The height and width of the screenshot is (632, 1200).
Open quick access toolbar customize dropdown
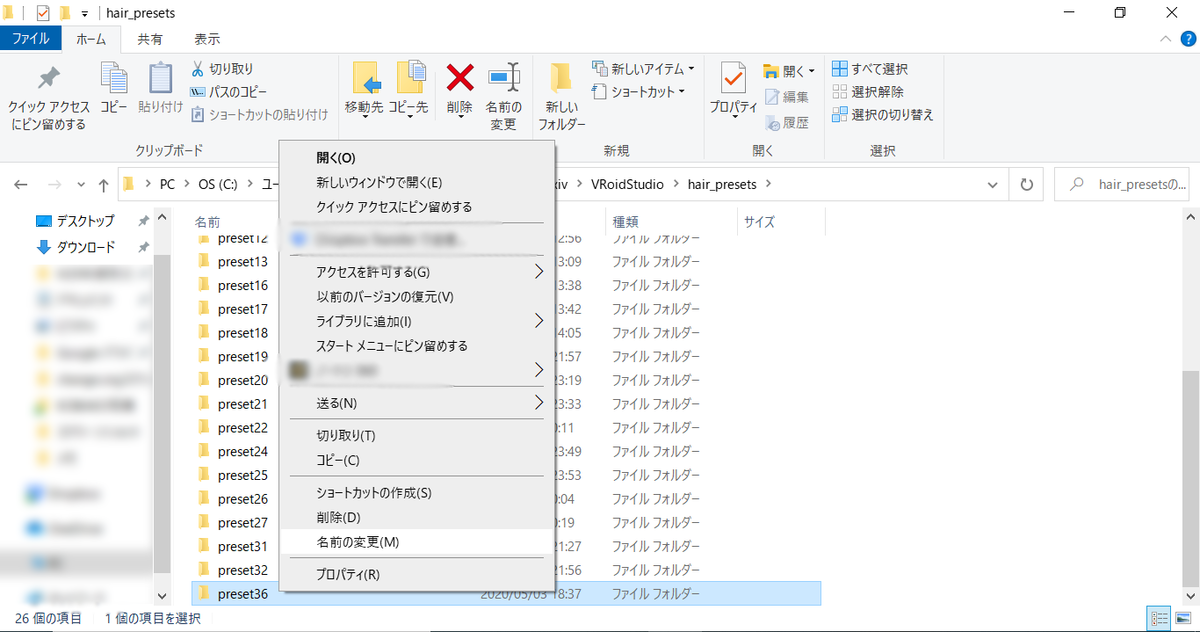pos(85,13)
